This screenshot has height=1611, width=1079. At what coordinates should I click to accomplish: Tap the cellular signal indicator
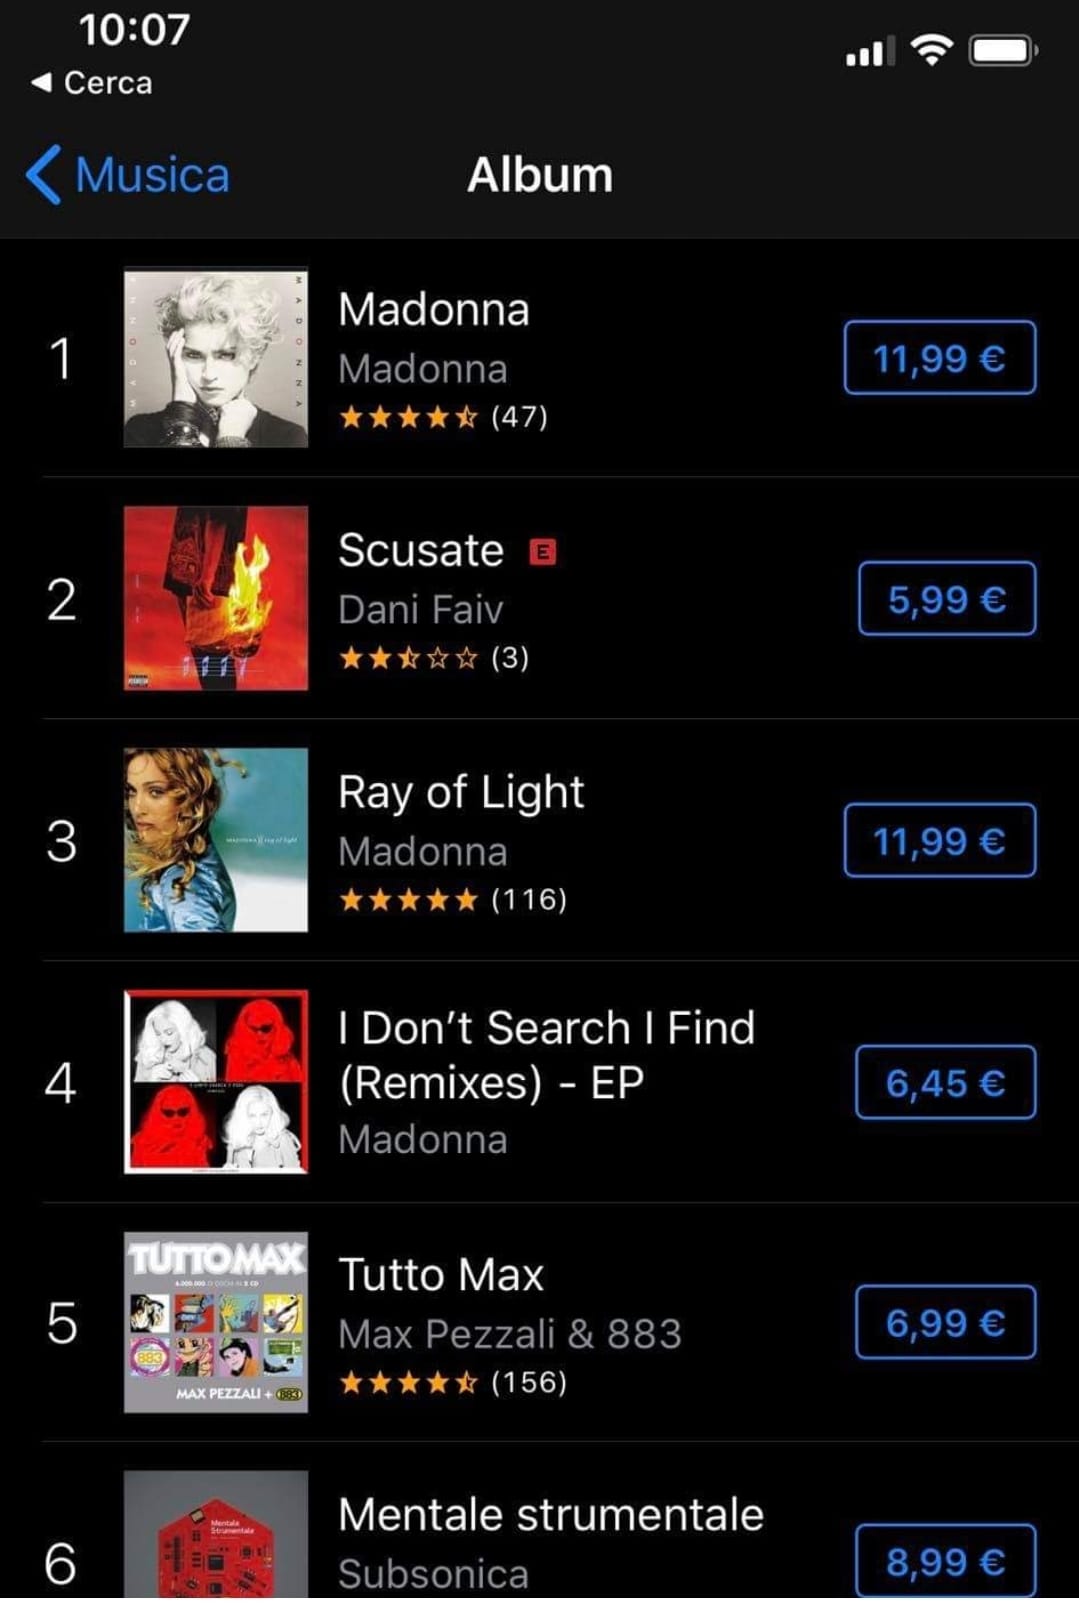tap(868, 52)
